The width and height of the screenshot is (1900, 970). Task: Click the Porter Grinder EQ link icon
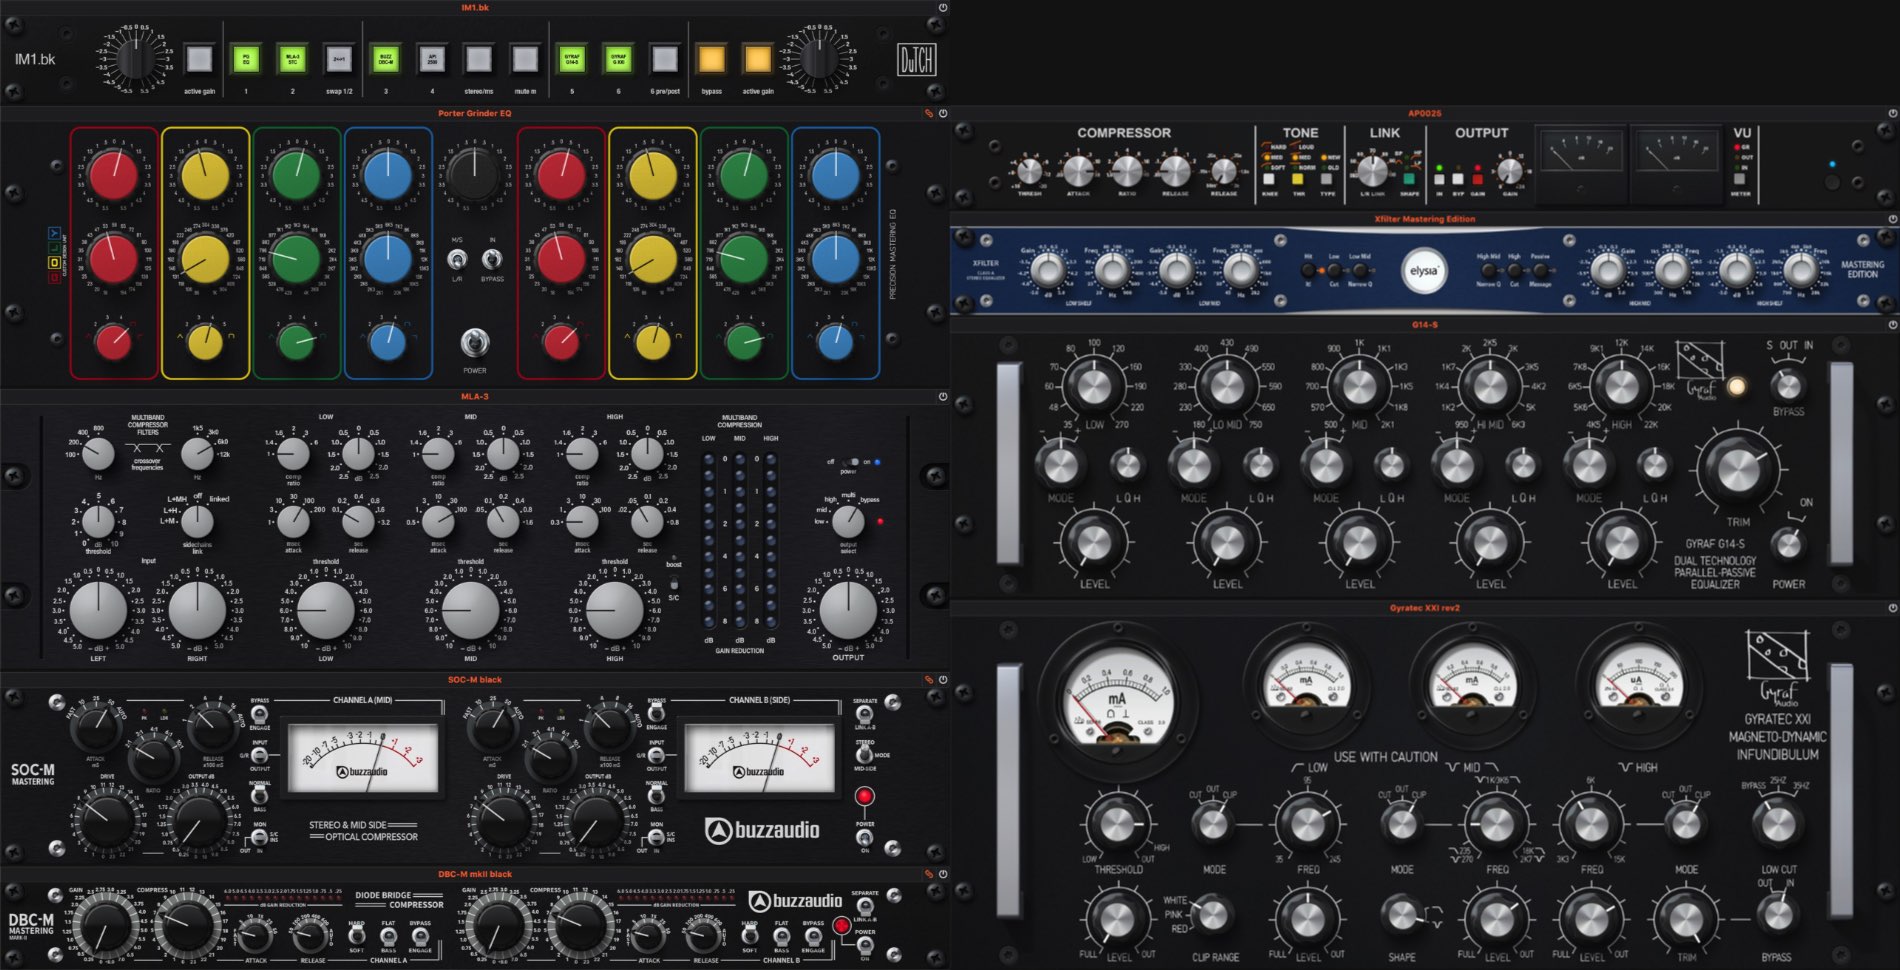928,113
